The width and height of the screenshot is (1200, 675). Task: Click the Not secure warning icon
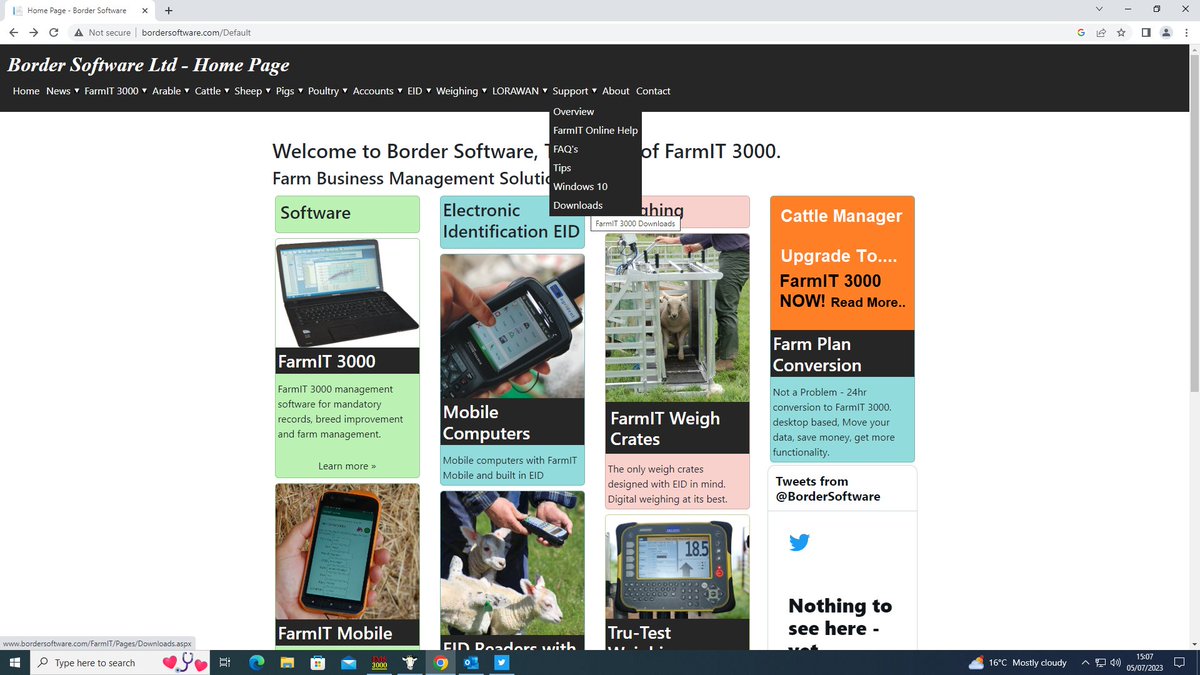(x=79, y=32)
